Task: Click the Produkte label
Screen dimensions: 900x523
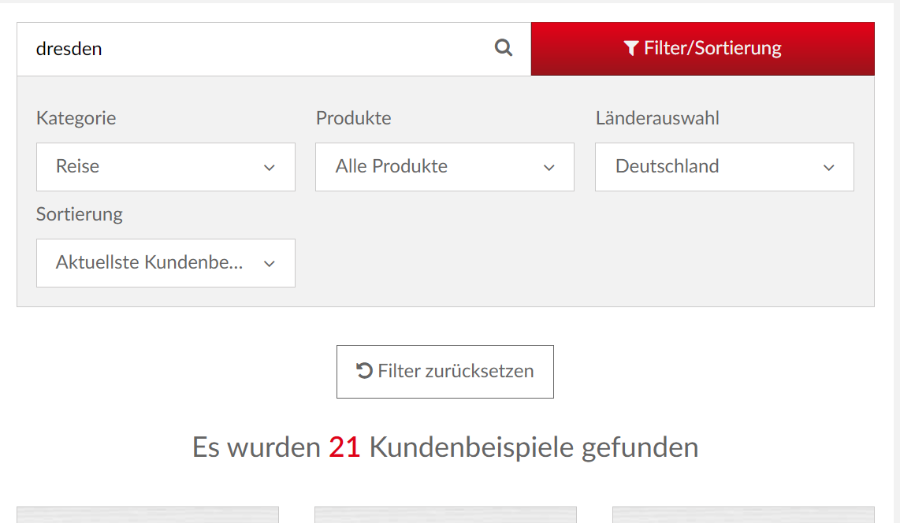Action: tap(354, 118)
